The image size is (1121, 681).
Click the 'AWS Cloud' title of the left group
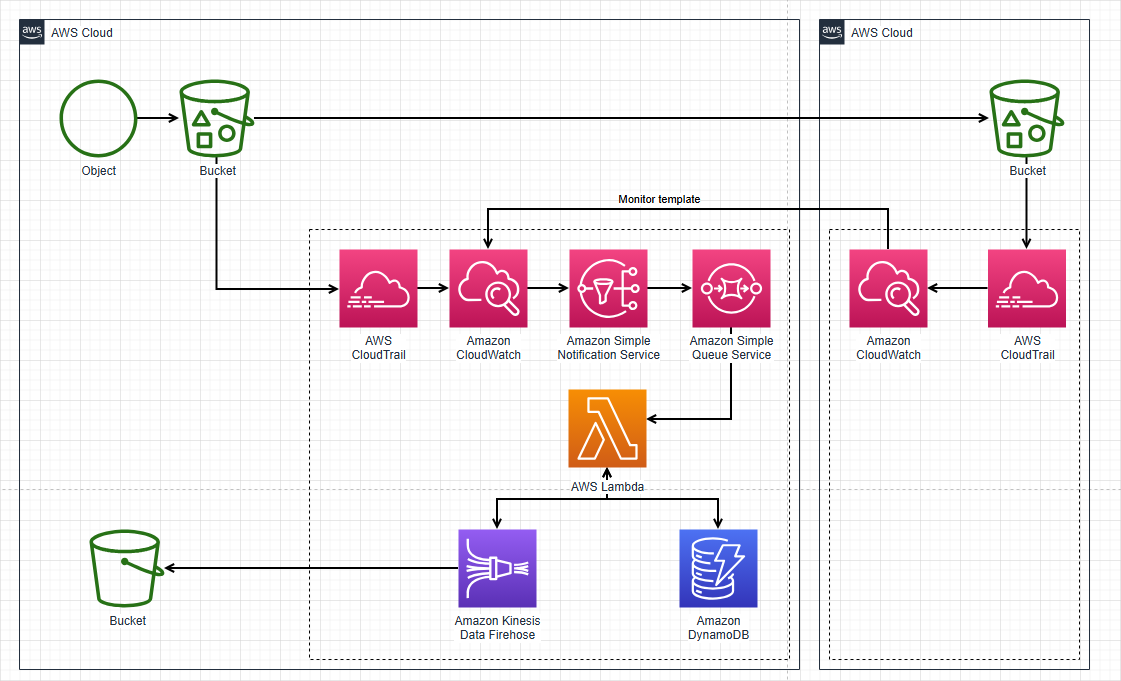pos(82,33)
